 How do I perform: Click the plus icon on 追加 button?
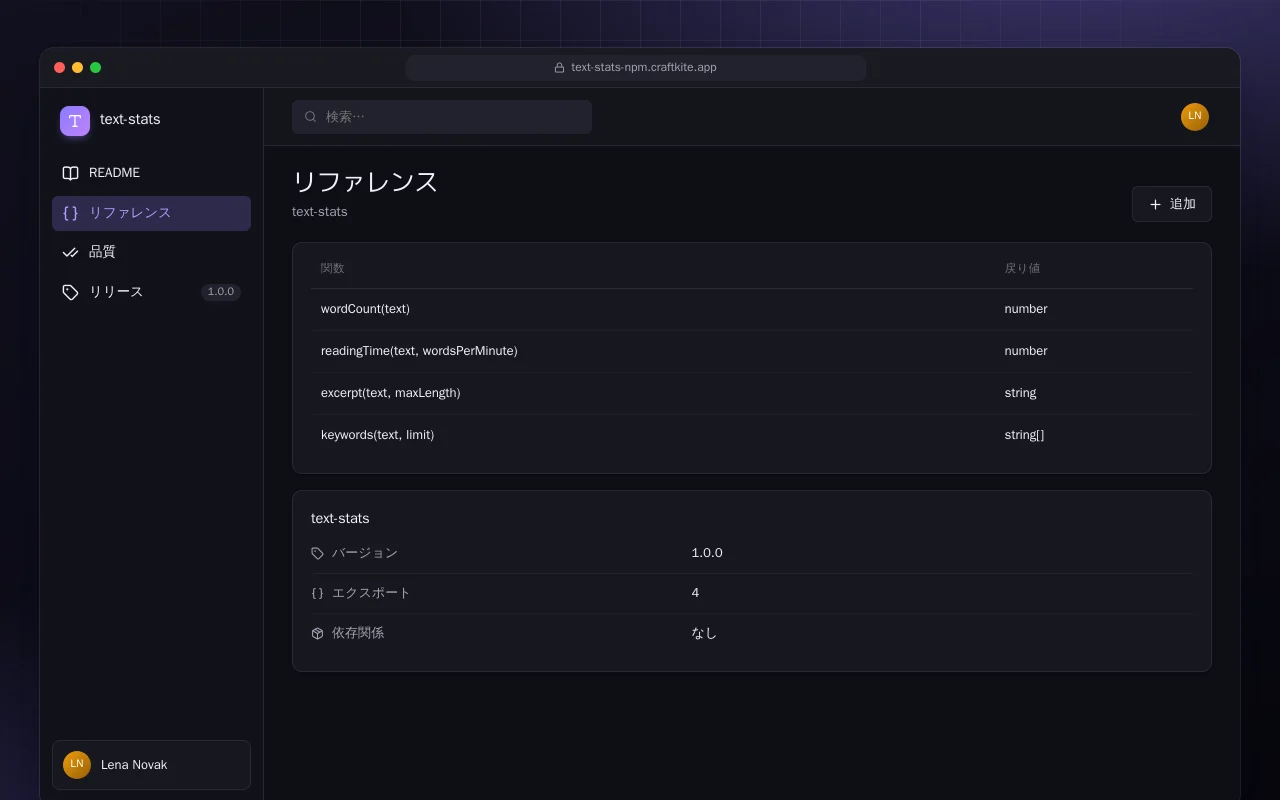(x=1155, y=204)
